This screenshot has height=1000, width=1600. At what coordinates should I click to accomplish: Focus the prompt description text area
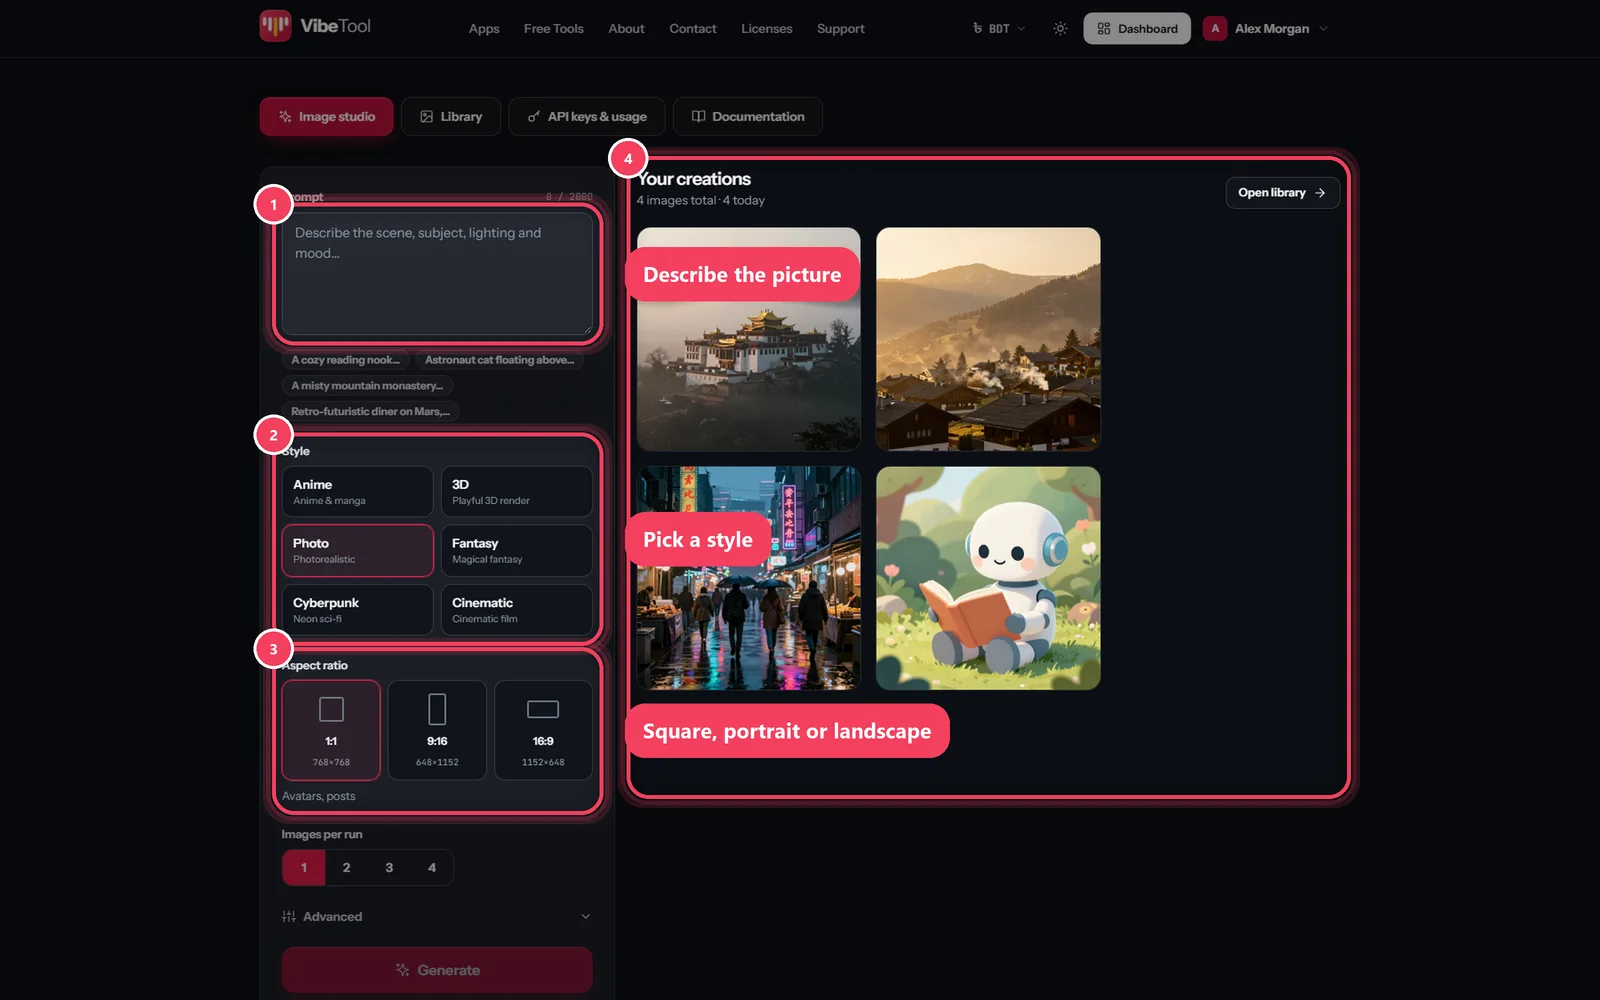coord(437,274)
